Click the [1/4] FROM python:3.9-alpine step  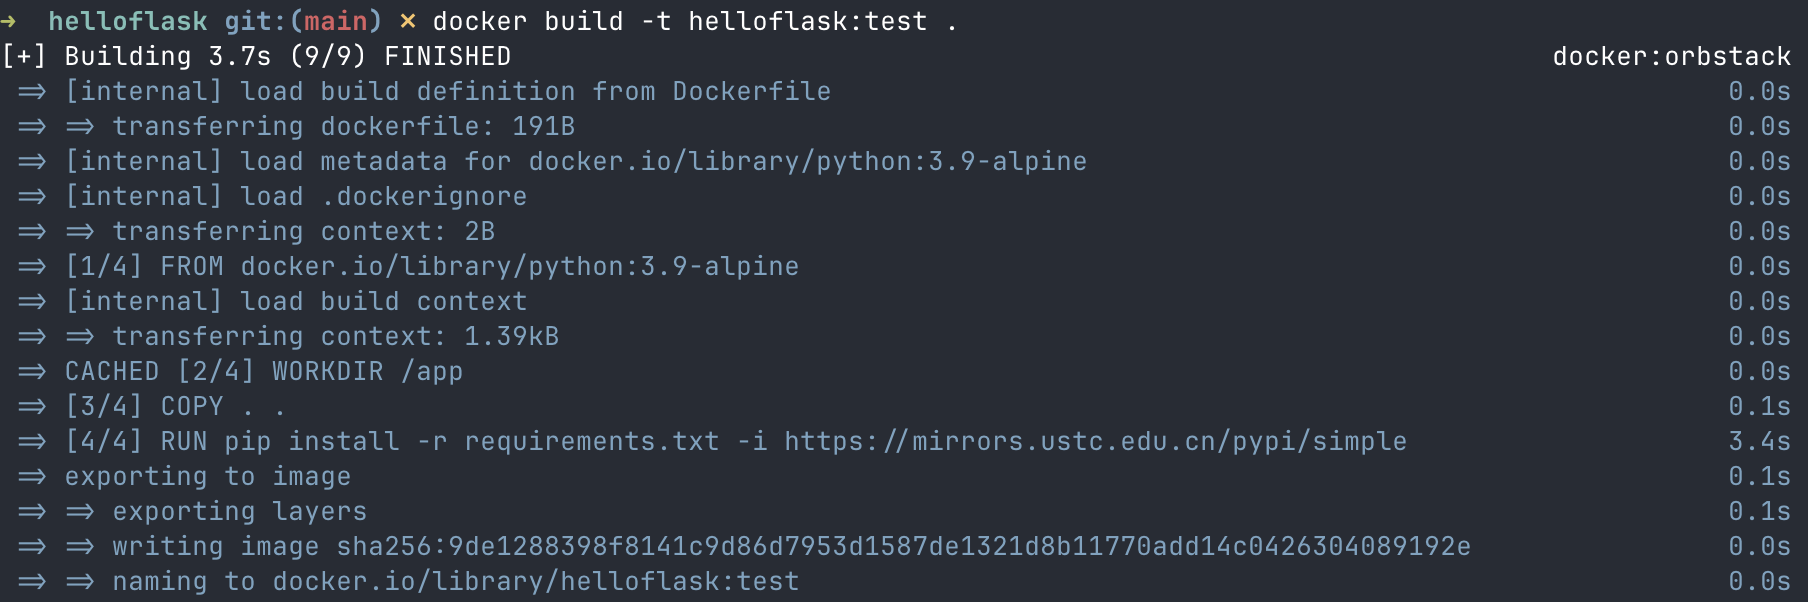click(x=431, y=266)
